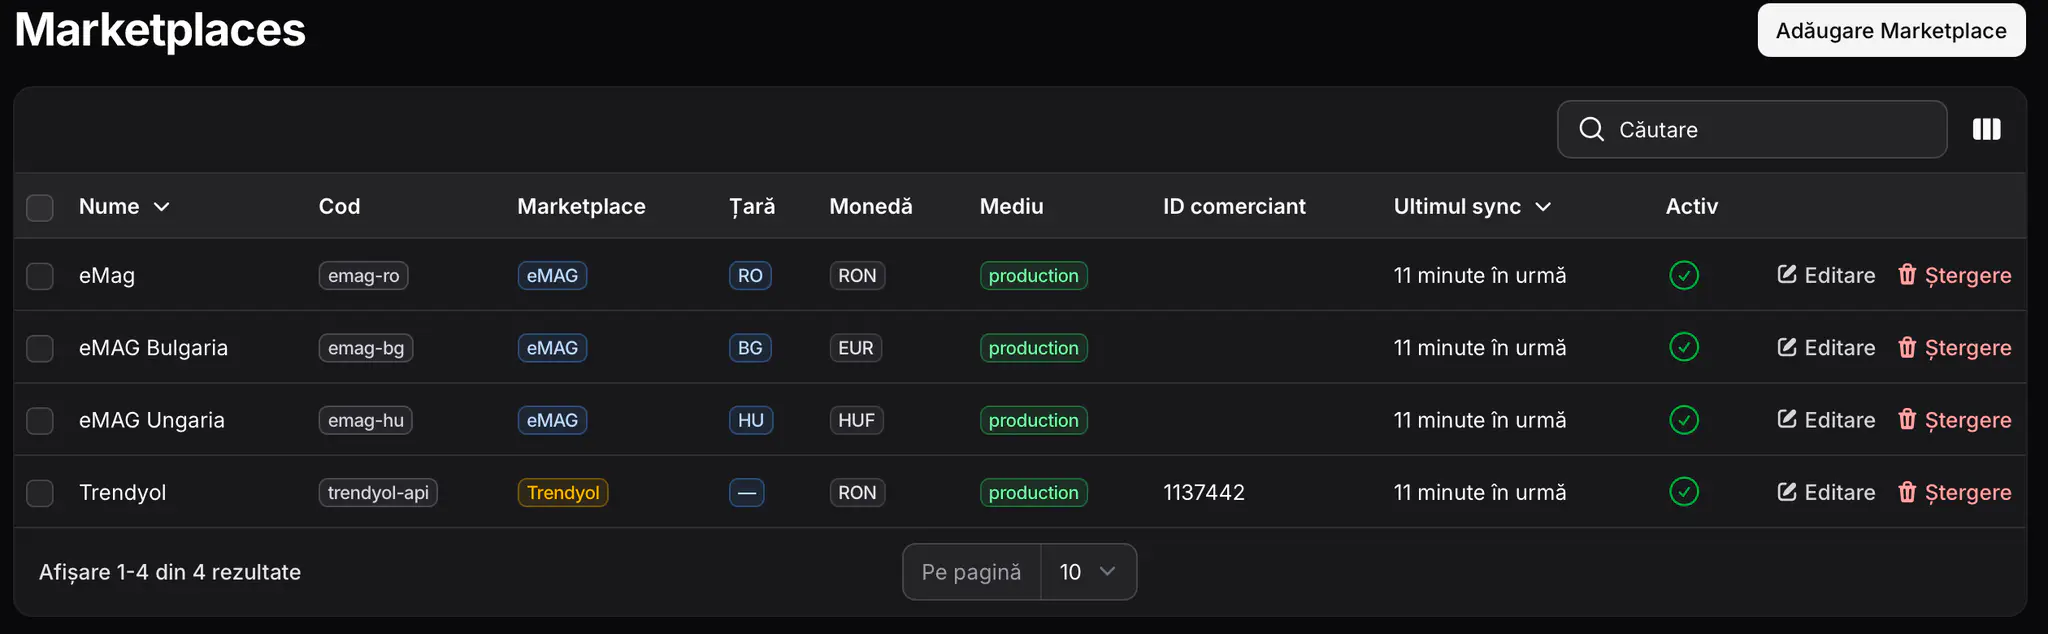Click the EUR currency badge
The height and width of the screenshot is (634, 2048).
856,347
